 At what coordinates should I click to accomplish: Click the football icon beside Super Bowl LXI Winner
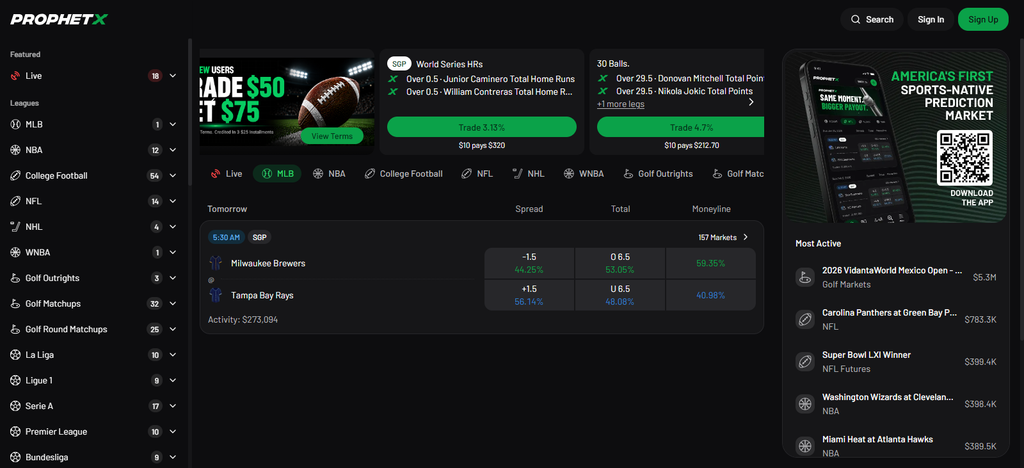coord(805,362)
